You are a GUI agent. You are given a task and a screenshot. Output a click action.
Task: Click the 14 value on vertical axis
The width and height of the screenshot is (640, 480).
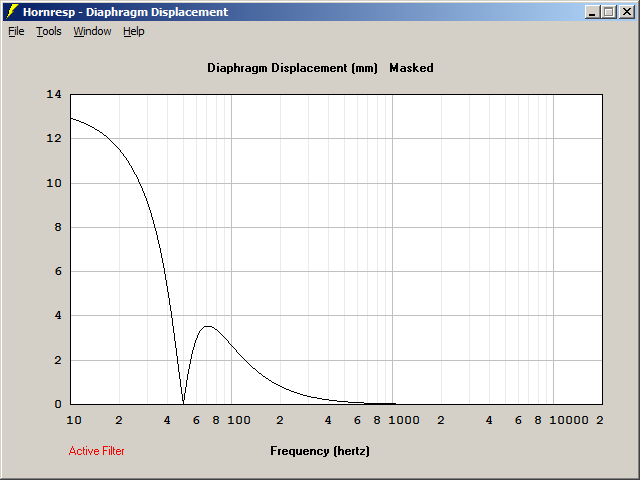54,94
